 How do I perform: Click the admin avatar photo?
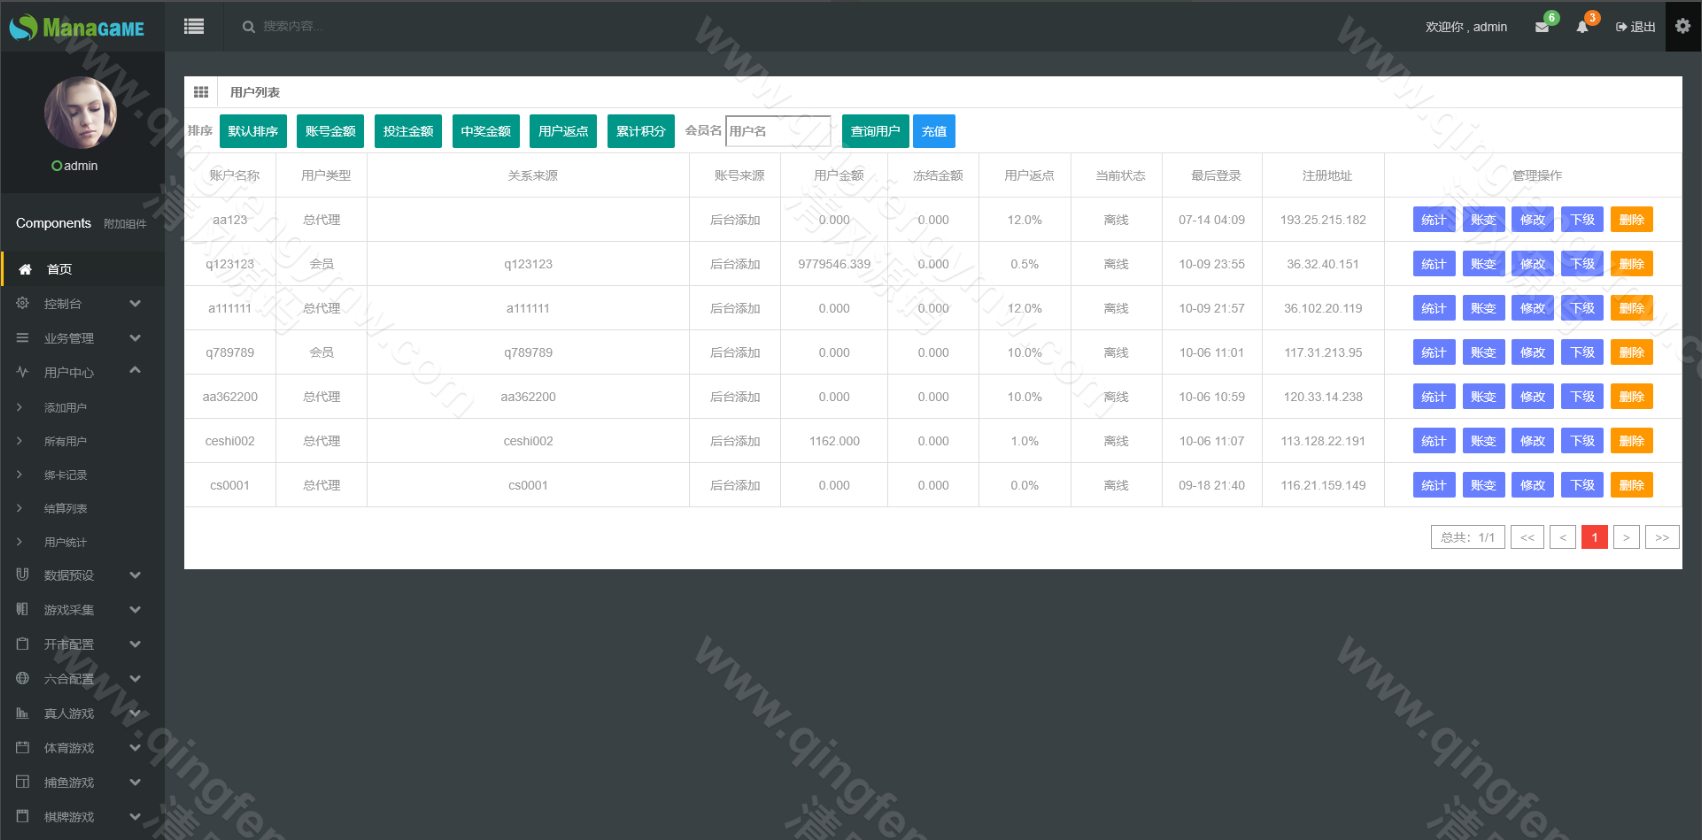pos(80,112)
